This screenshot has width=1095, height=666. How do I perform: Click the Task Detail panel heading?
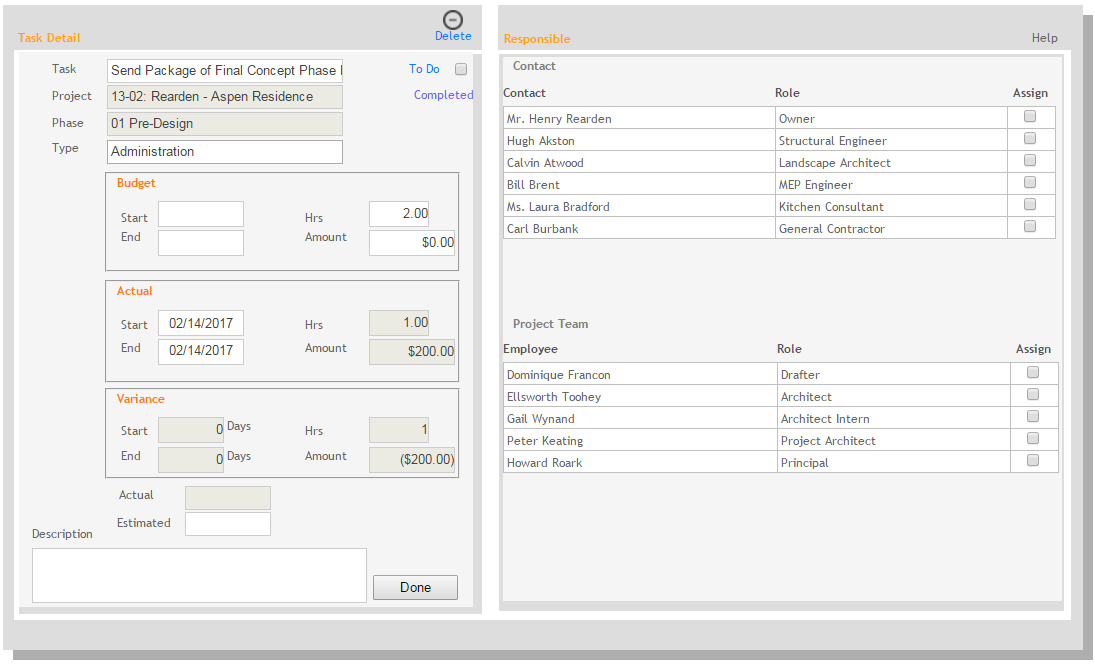click(x=49, y=38)
